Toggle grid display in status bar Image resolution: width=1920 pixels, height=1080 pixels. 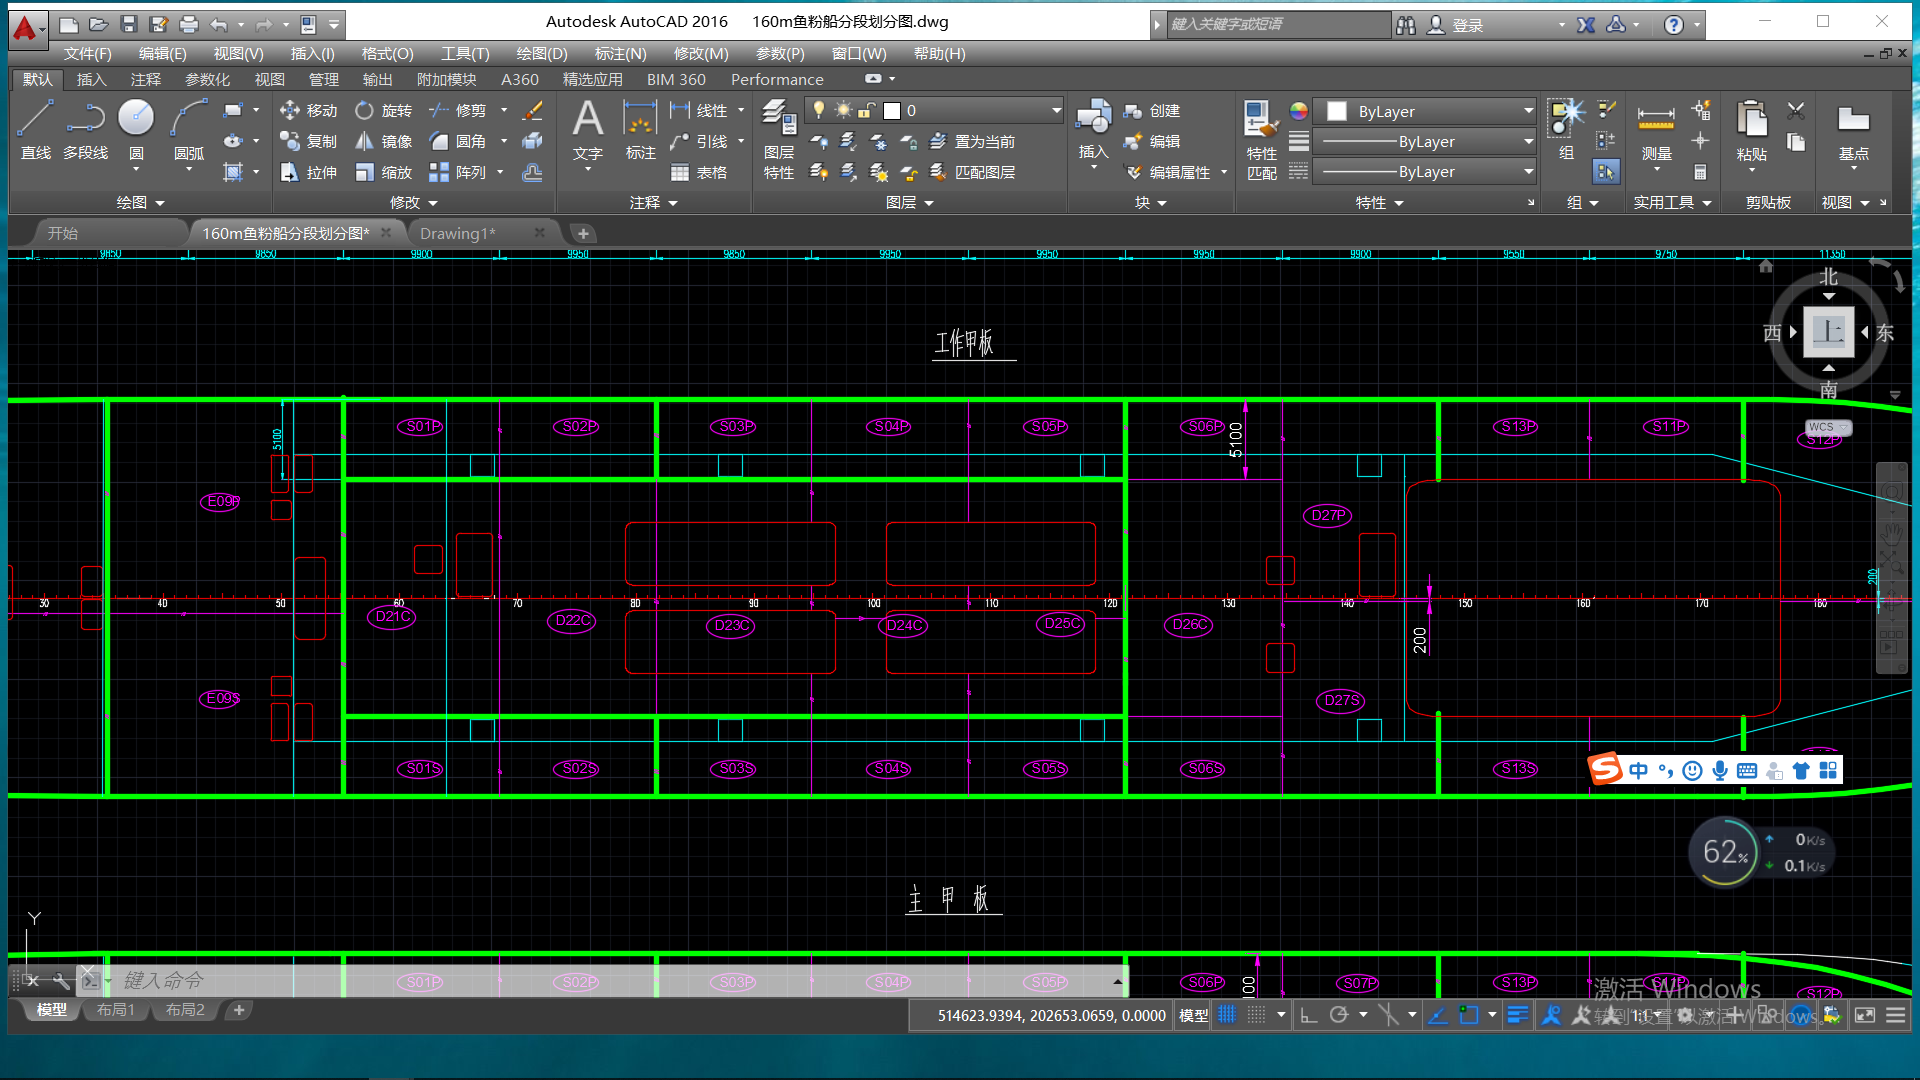pyautogui.click(x=1227, y=1015)
